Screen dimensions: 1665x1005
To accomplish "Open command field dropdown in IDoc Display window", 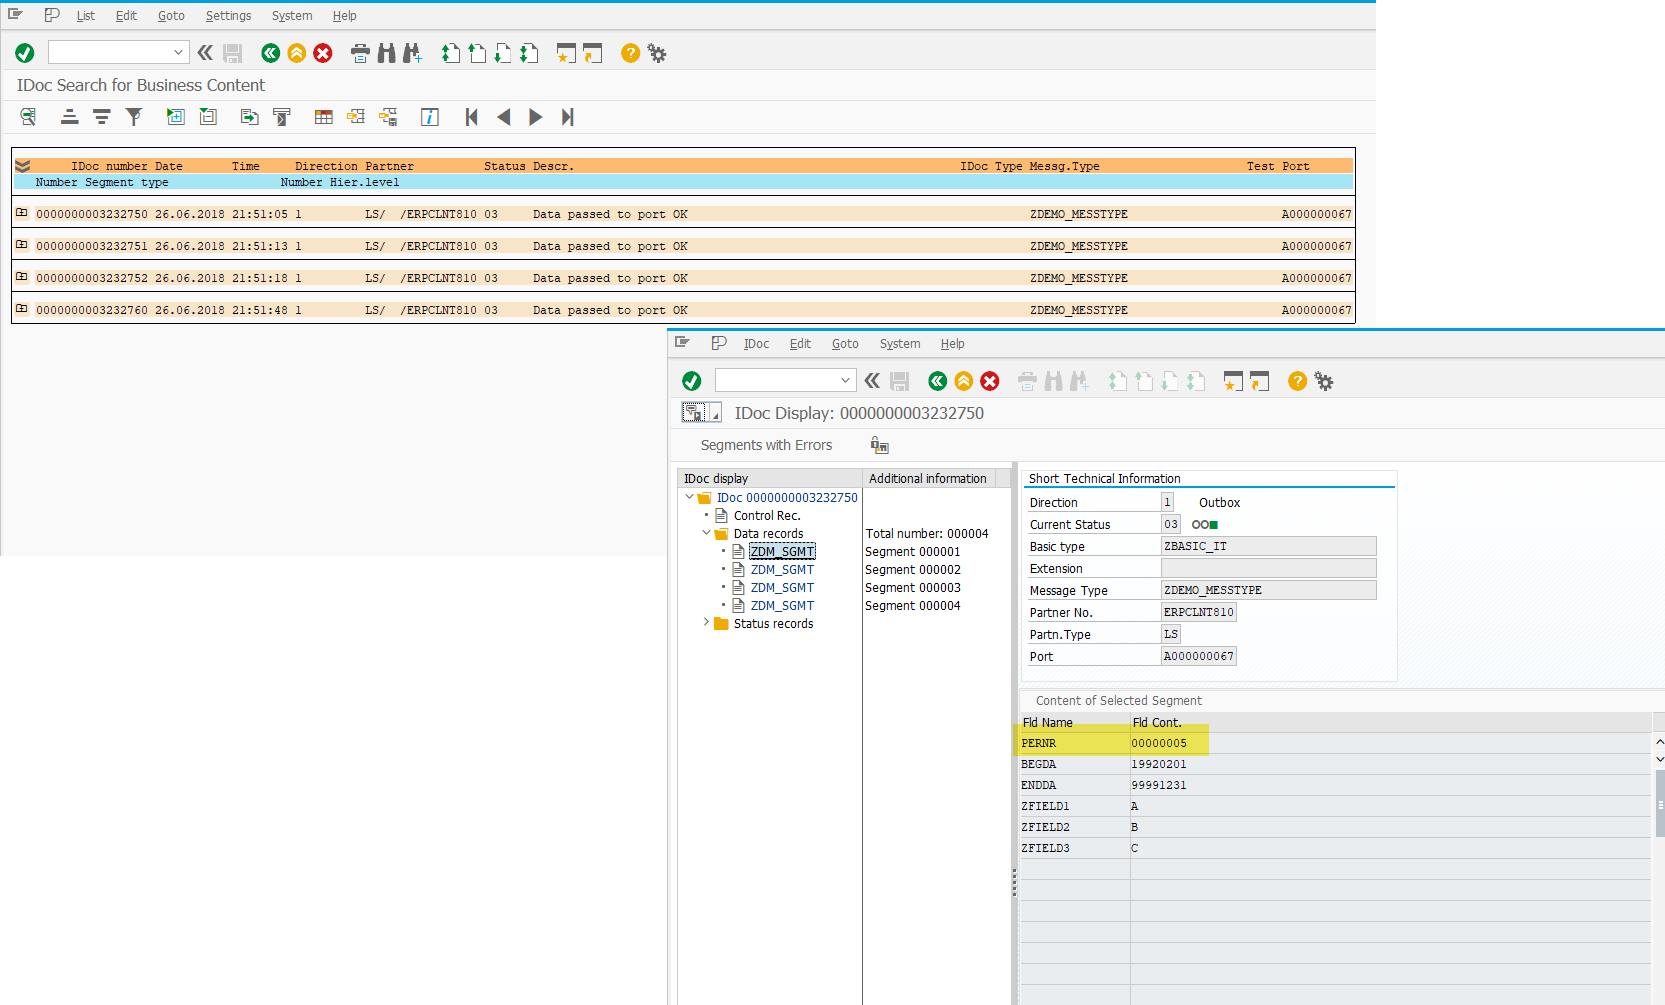I will [845, 380].
